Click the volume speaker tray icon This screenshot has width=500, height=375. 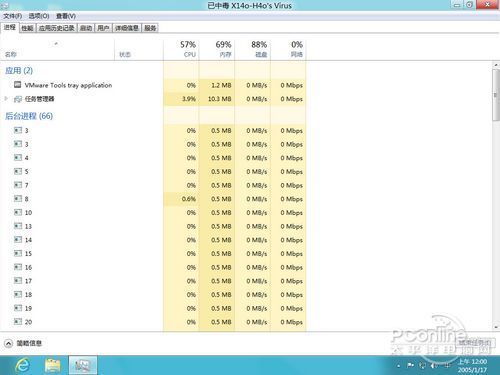(434, 366)
